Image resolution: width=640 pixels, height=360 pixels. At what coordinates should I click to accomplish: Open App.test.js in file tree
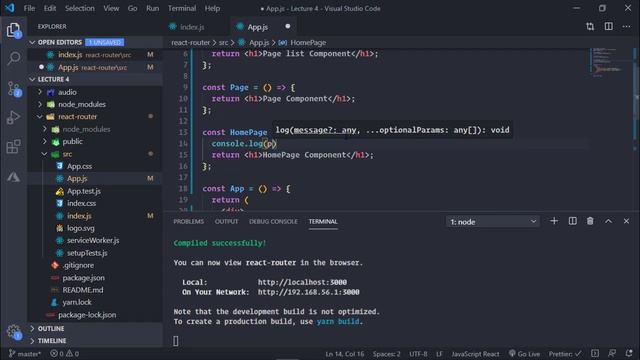pos(84,191)
